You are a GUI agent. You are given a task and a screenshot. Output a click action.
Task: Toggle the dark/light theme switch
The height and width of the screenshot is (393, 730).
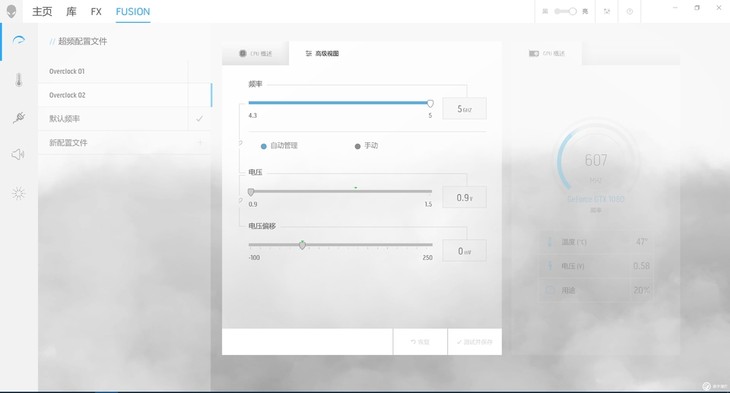[x=565, y=12]
